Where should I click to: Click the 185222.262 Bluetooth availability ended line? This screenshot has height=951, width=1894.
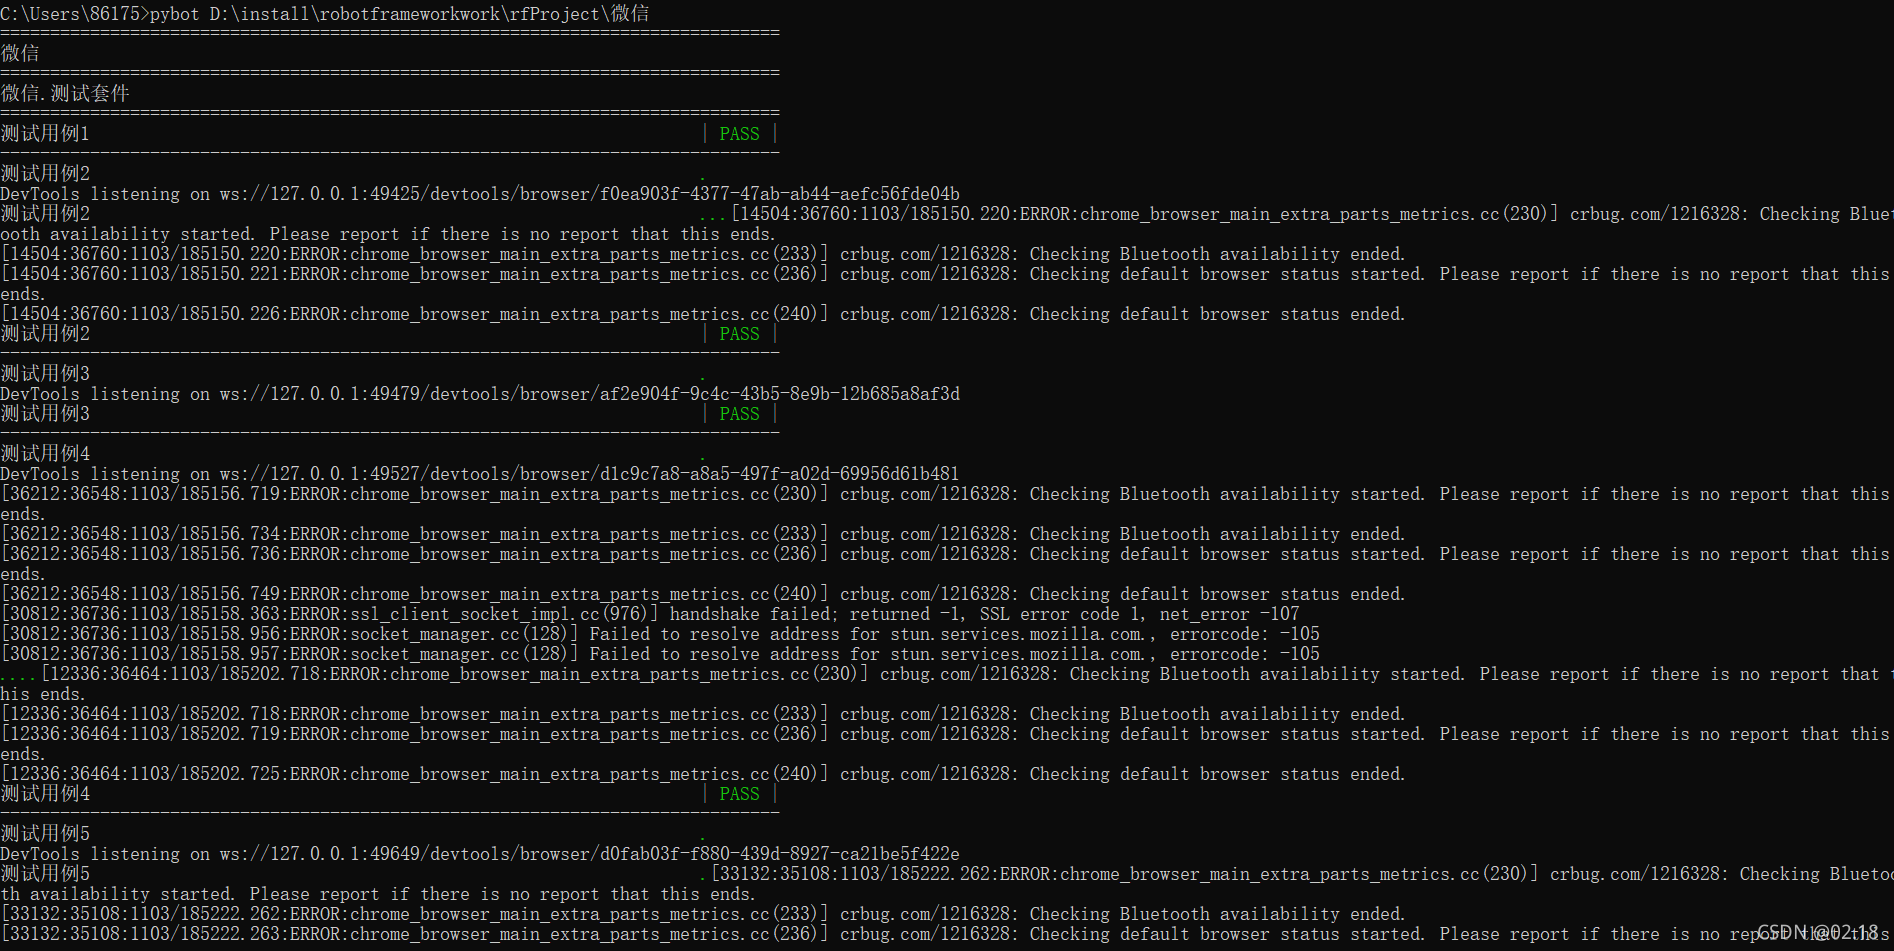pos(703,913)
